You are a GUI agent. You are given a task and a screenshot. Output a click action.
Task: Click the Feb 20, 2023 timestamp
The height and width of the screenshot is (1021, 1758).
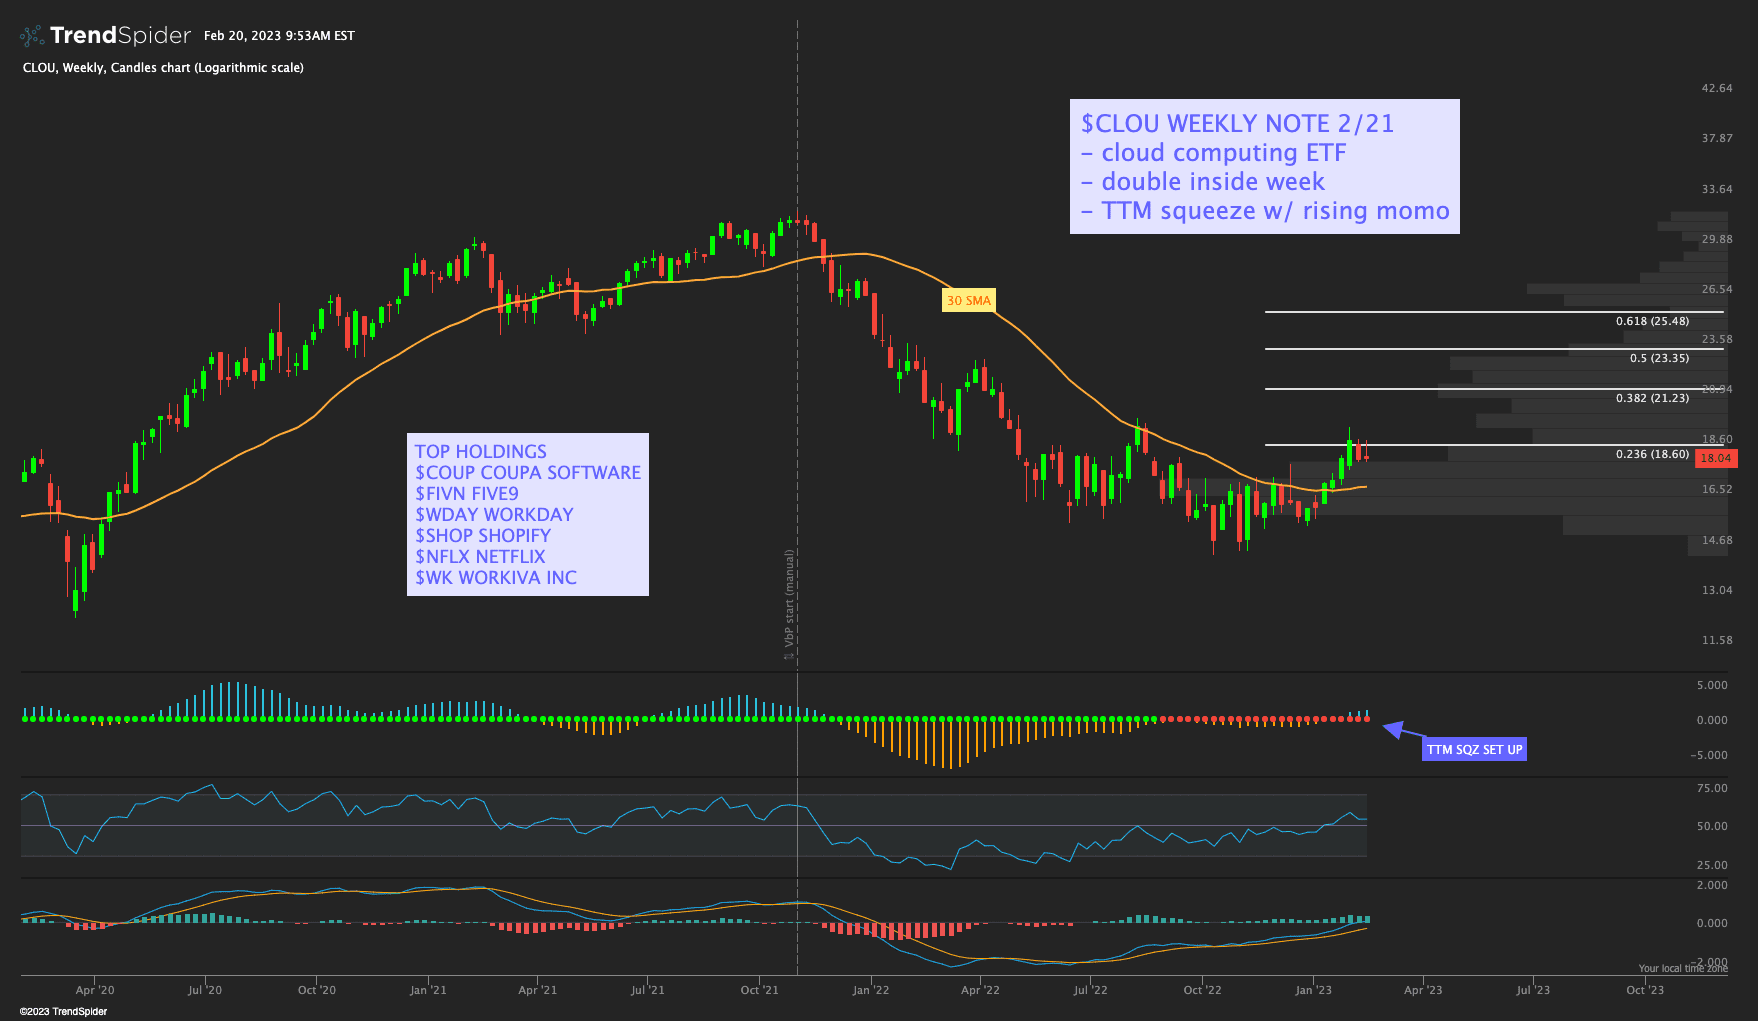pyautogui.click(x=279, y=36)
